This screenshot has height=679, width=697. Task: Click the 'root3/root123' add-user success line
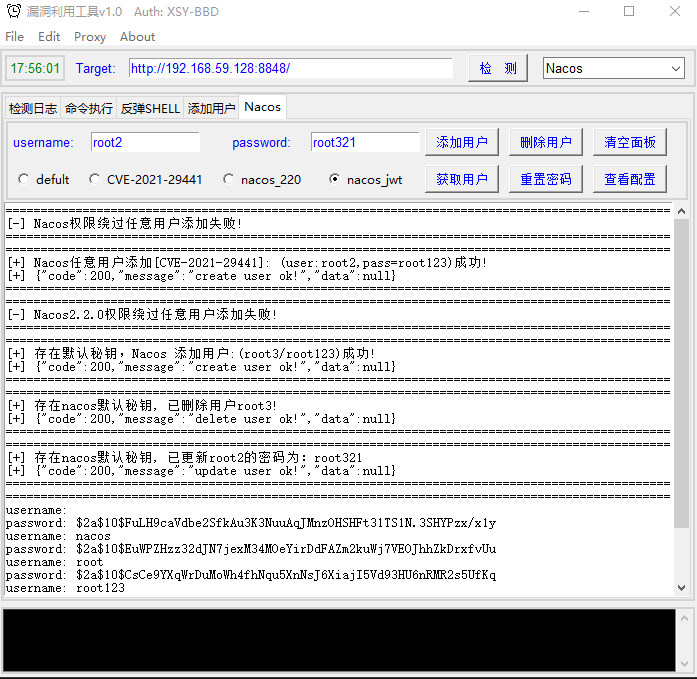(x=191, y=354)
